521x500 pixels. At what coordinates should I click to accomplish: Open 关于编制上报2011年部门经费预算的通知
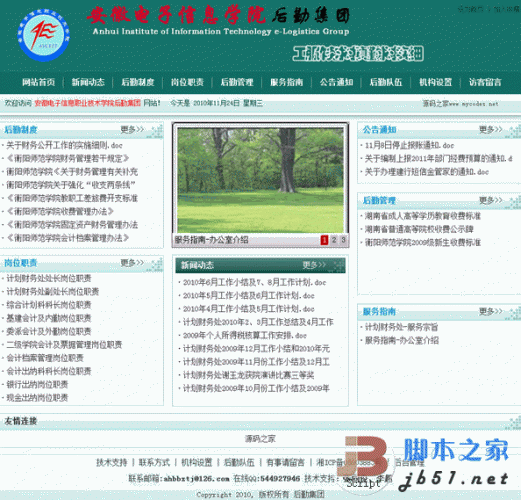(x=439, y=159)
